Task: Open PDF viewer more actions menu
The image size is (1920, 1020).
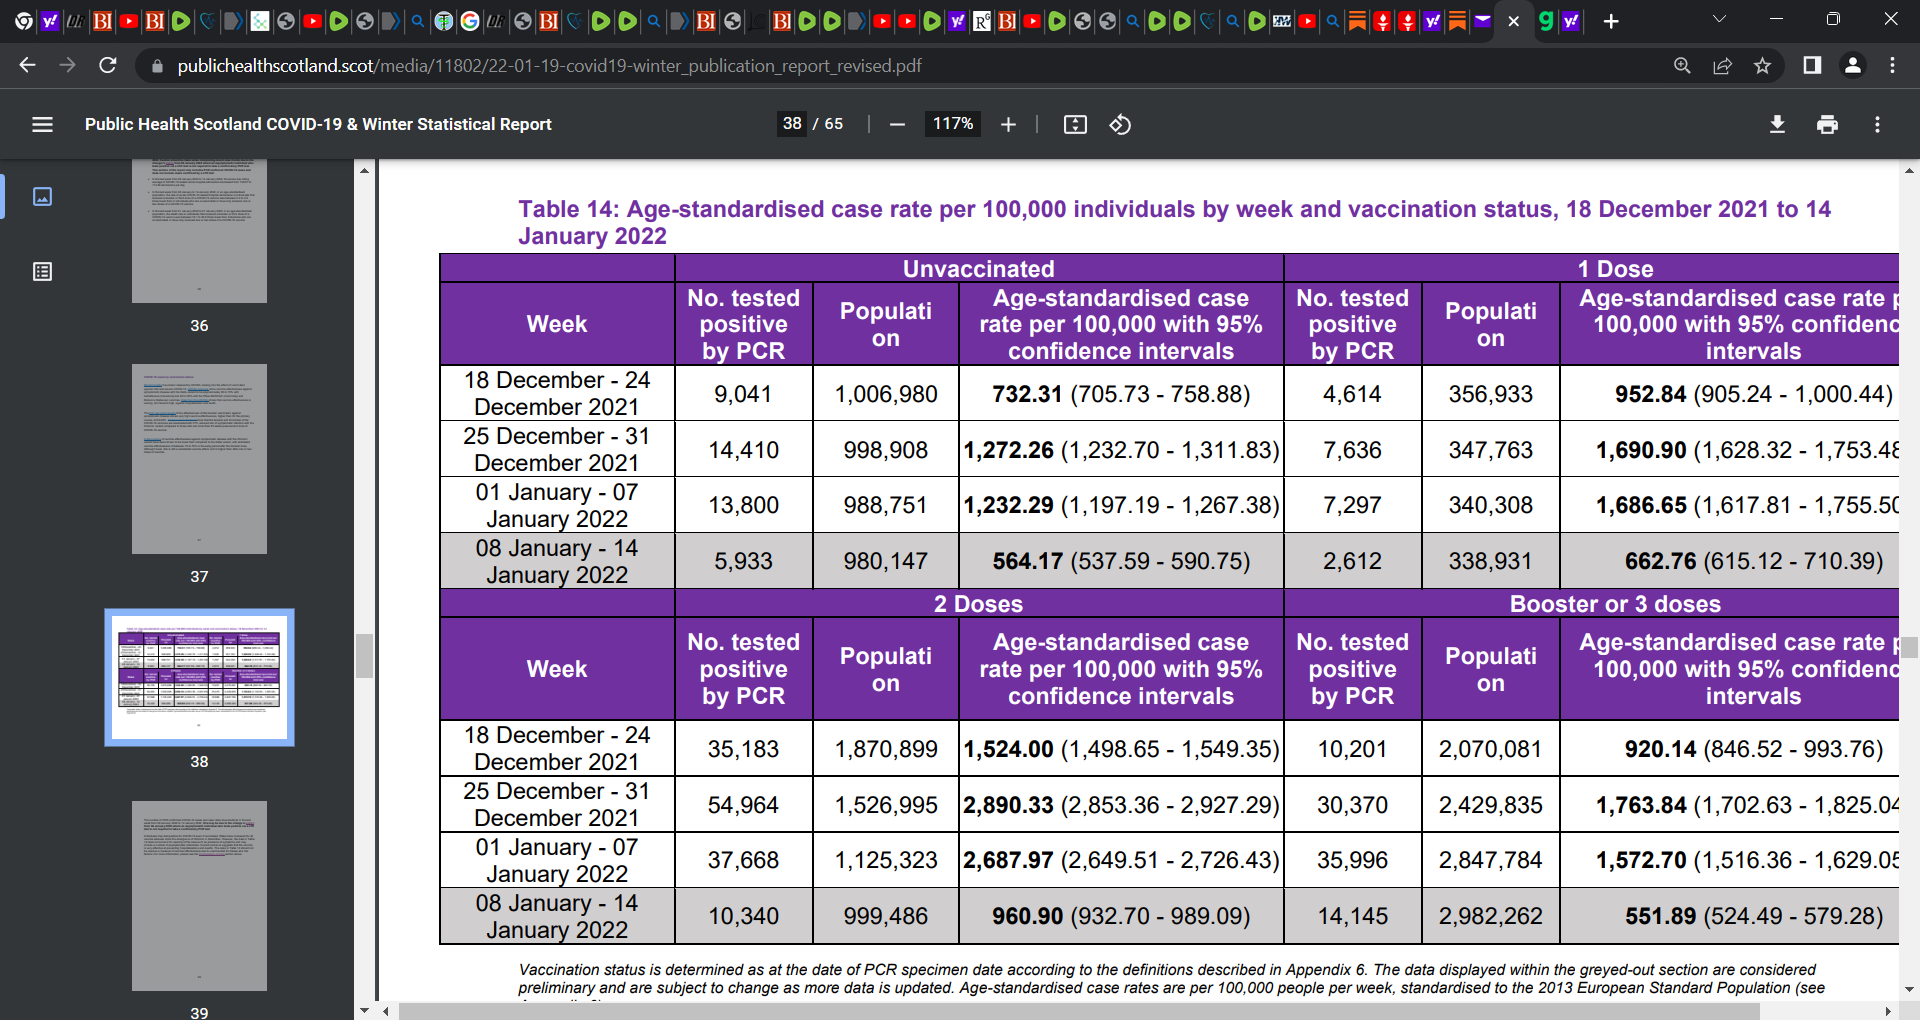Action: tap(1877, 124)
